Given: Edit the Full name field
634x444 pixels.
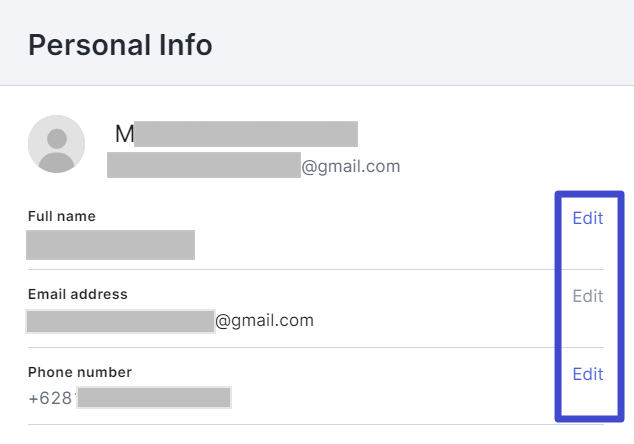Looking at the screenshot, I should tap(587, 218).
